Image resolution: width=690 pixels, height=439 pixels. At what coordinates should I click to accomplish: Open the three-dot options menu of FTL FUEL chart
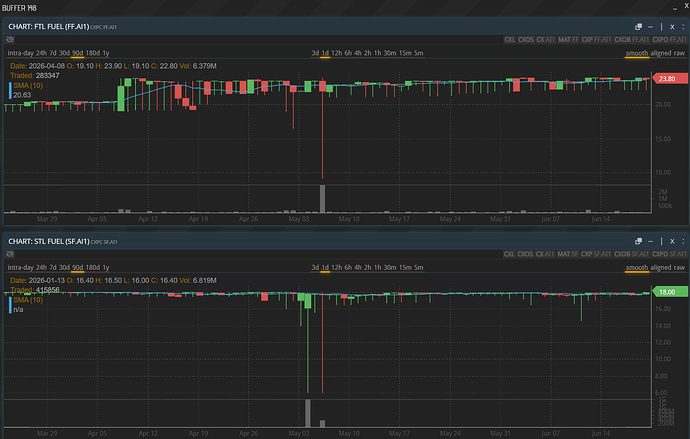pyautogui.click(x=683, y=27)
